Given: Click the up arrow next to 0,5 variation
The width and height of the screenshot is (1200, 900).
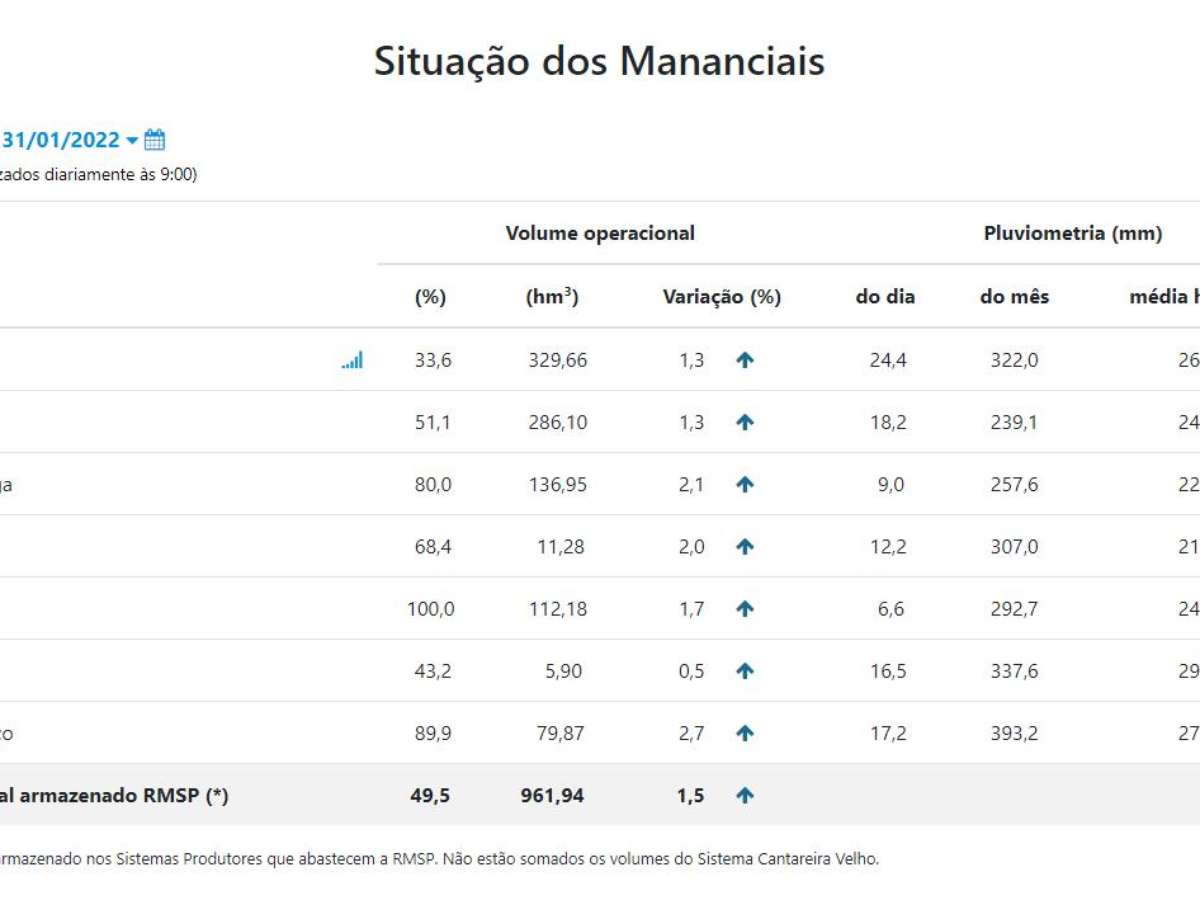Looking at the screenshot, I should pyautogui.click(x=744, y=671).
